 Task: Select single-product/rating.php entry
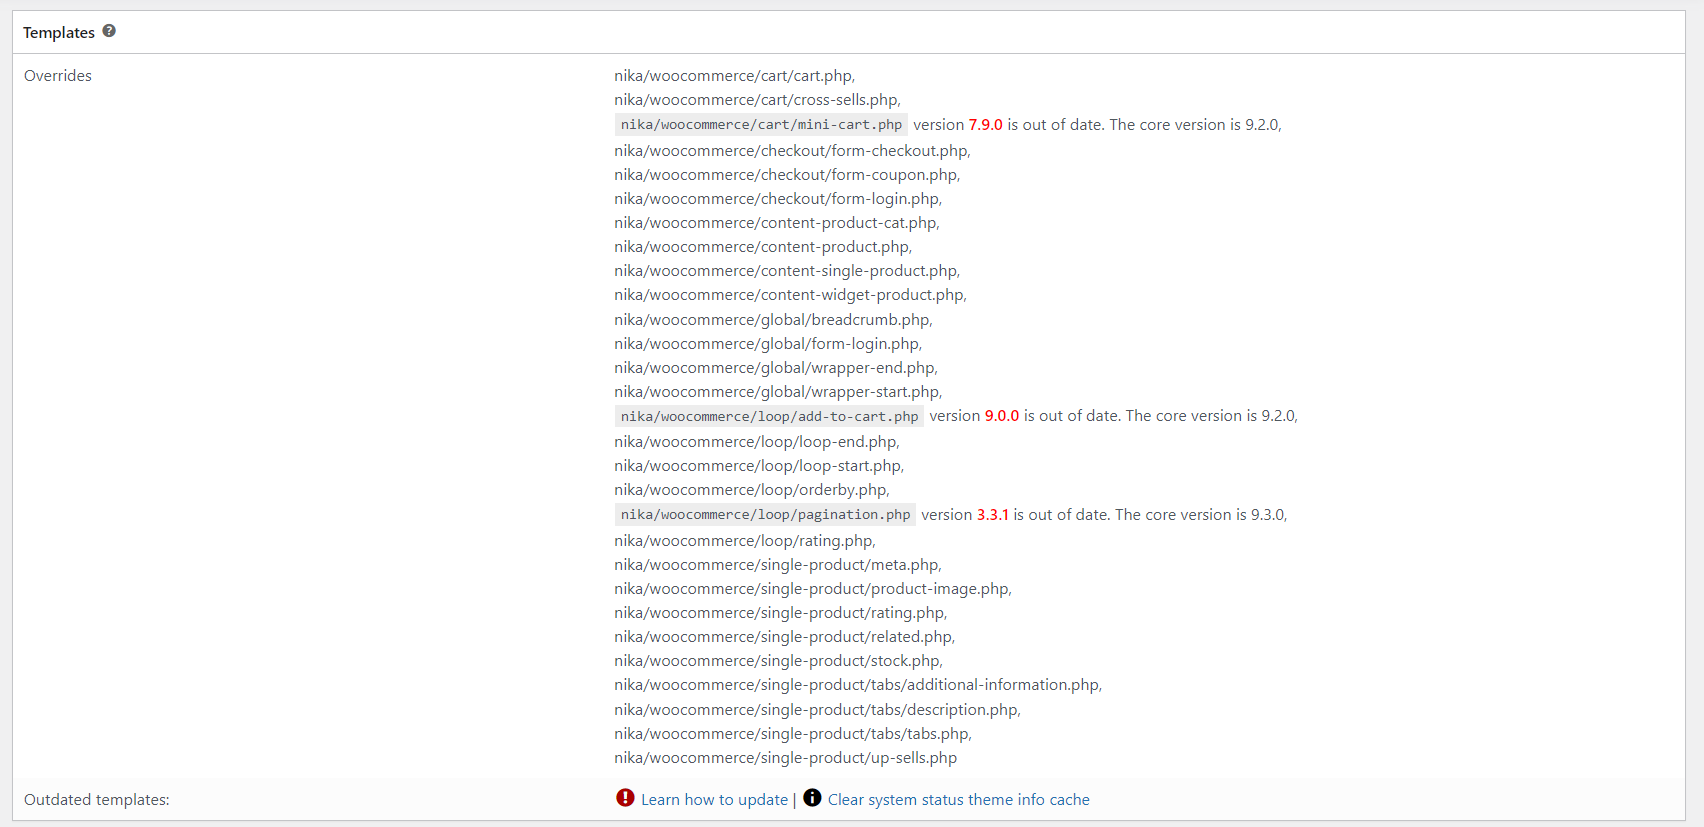(781, 613)
